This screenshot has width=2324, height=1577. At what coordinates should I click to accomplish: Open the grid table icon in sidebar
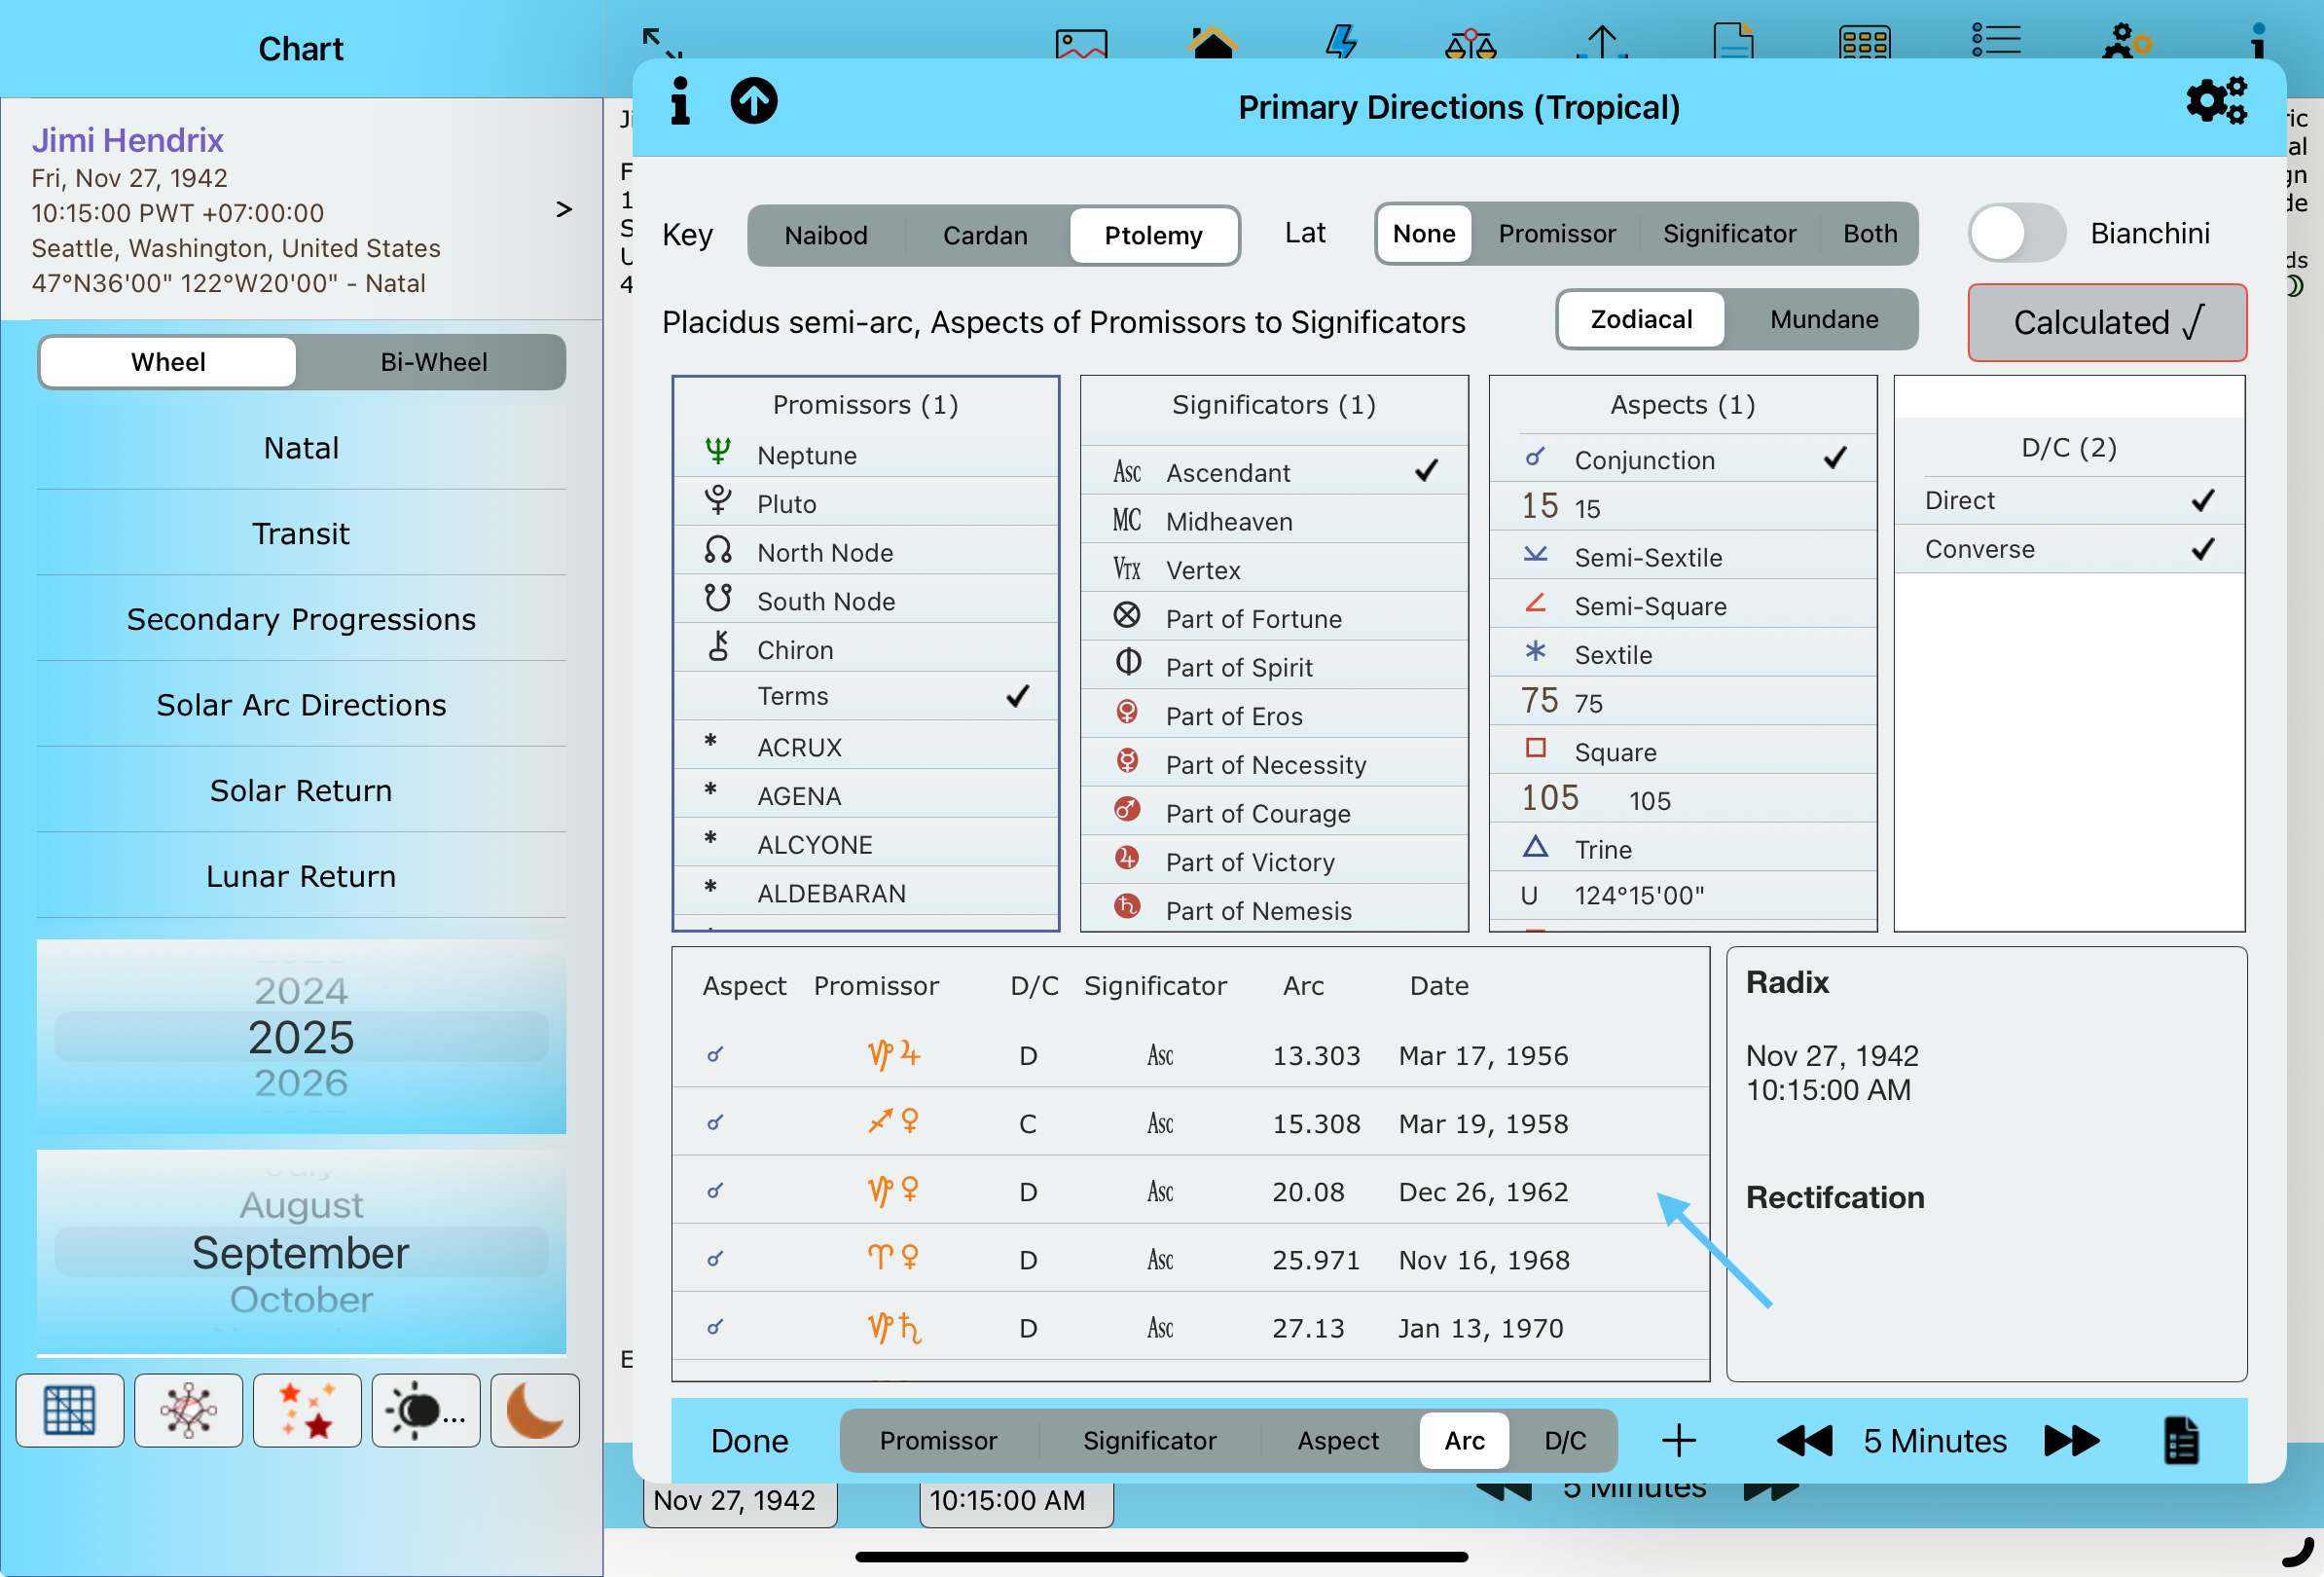coord(69,1410)
